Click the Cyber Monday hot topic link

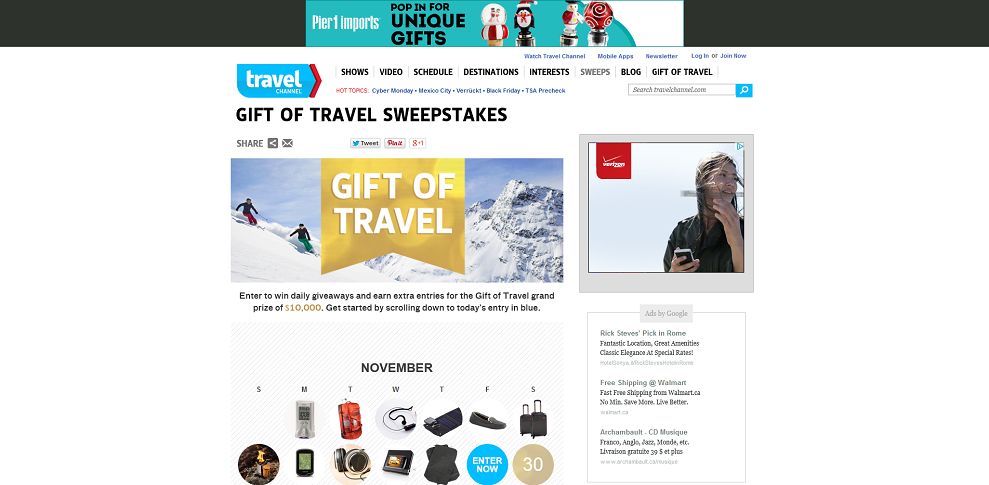(392, 91)
